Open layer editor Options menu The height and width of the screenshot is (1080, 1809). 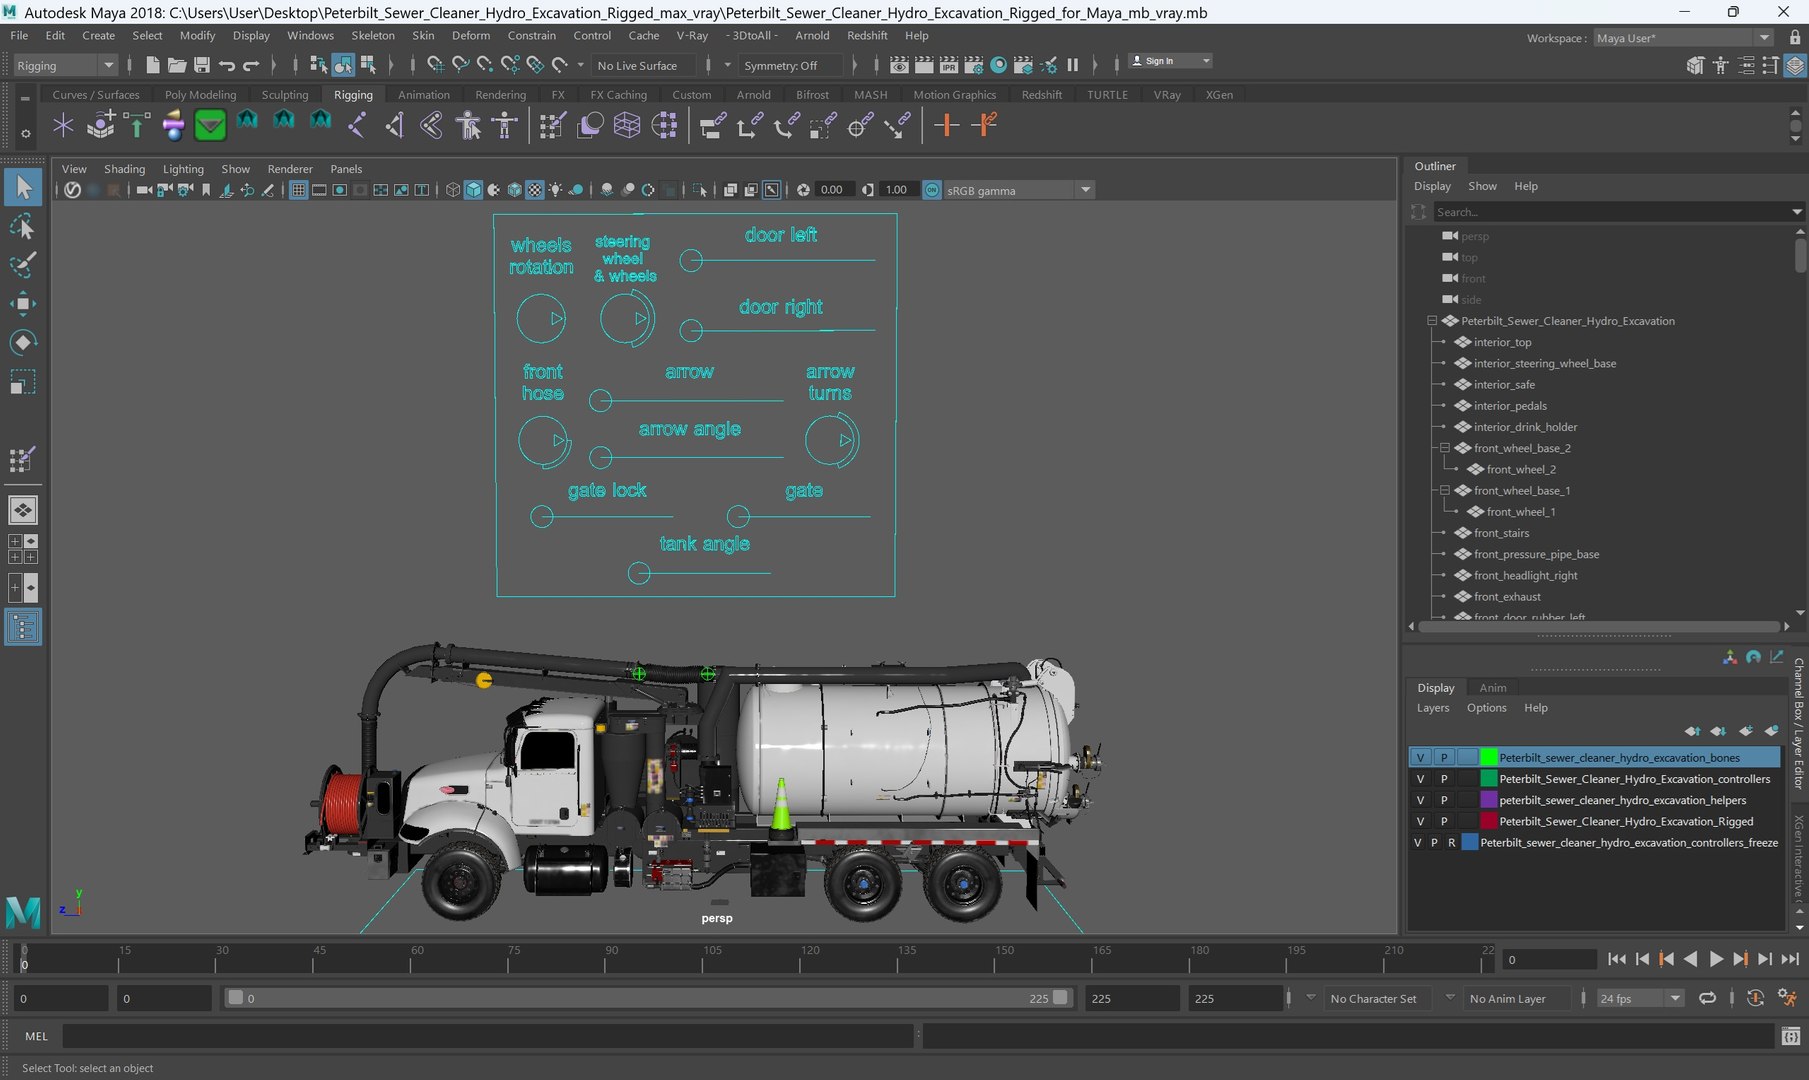click(1486, 708)
